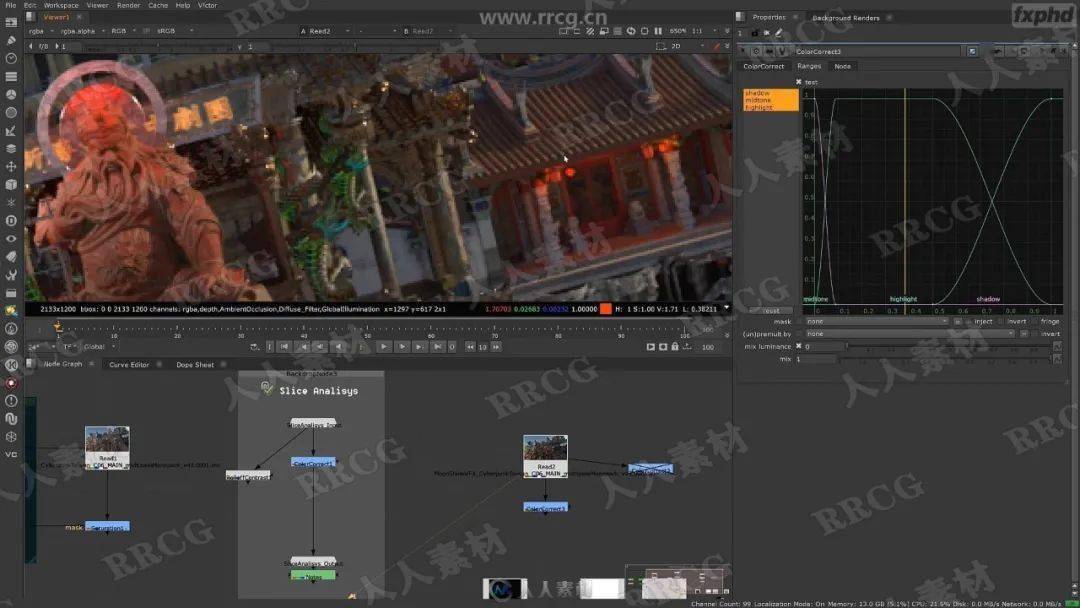Switch to the Curve Editor tab
1080x608 pixels.
tap(129, 364)
